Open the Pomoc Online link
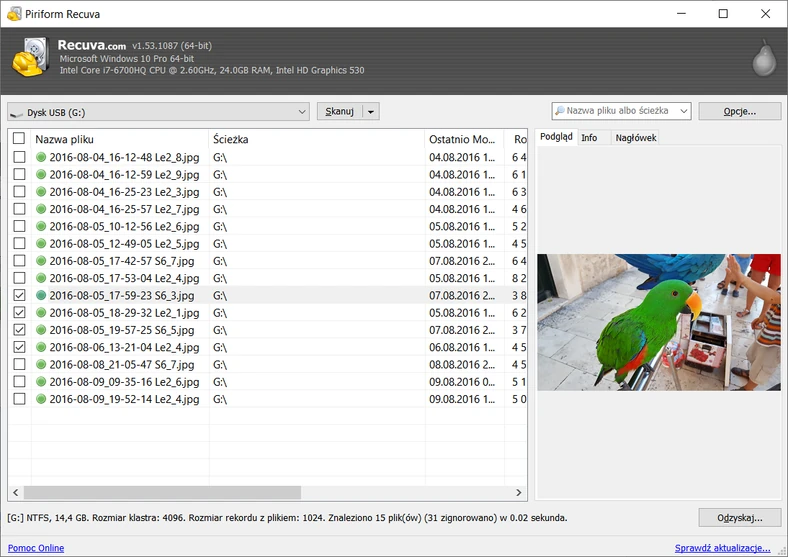The image size is (788, 557). [36, 547]
